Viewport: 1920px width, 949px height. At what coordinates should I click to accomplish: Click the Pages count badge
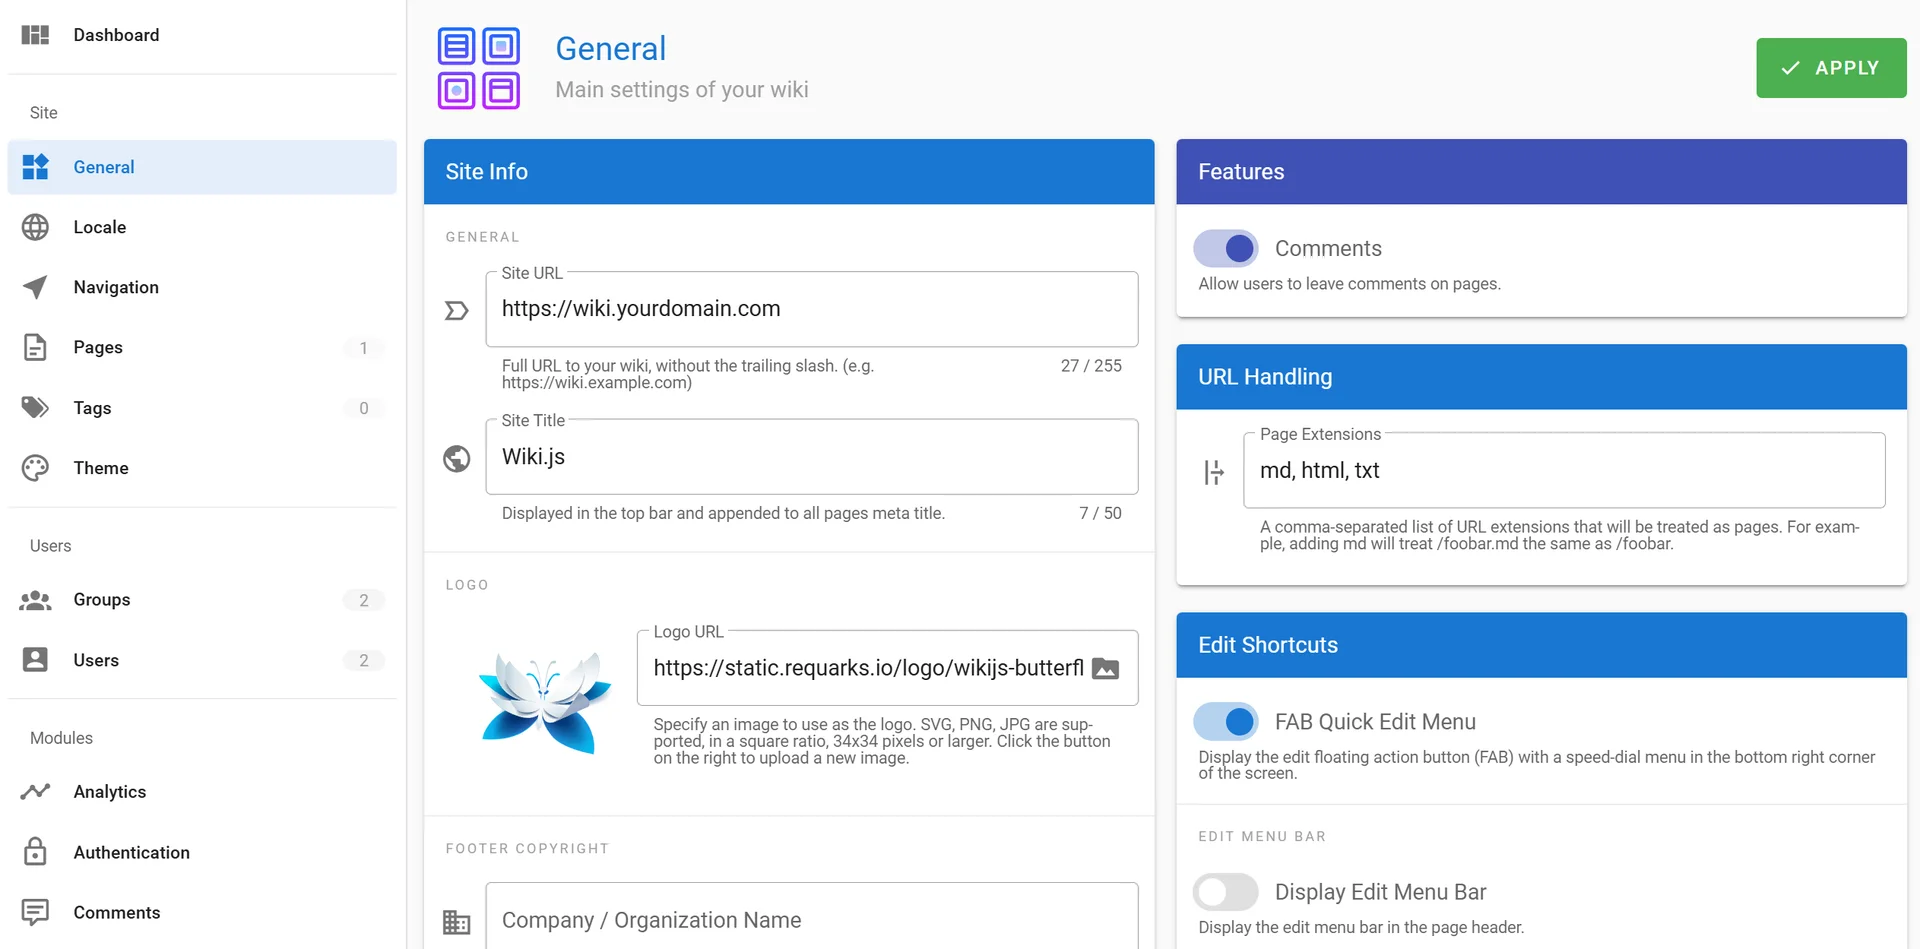point(364,348)
